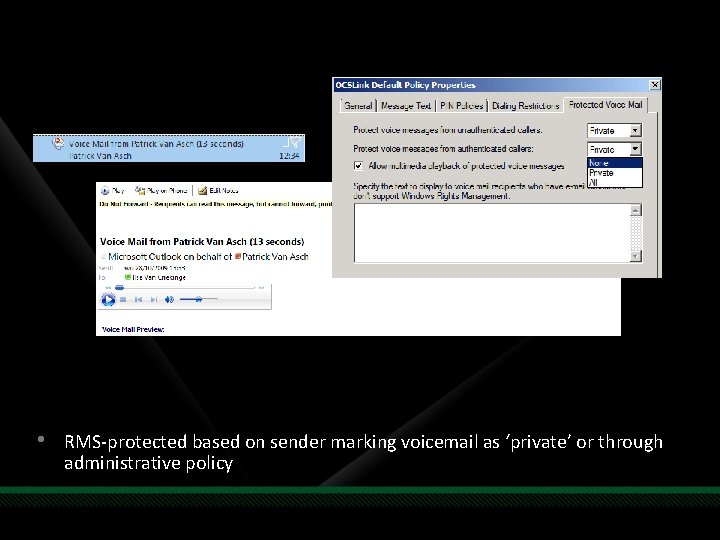Image resolution: width=720 pixels, height=540 pixels.
Task: Open the PIN Policies tab
Action: click(x=461, y=106)
